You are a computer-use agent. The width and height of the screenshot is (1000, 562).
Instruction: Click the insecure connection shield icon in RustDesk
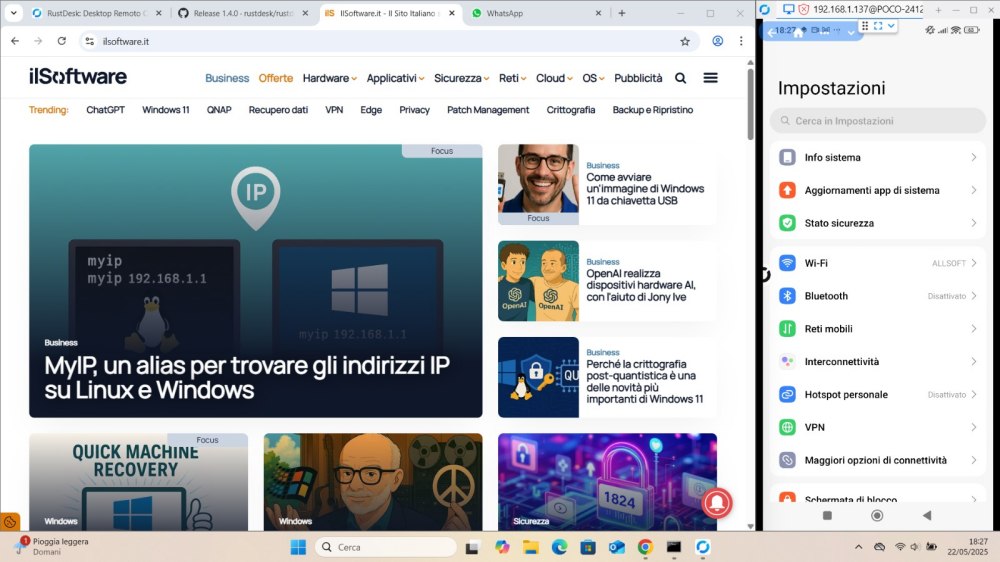(803, 10)
